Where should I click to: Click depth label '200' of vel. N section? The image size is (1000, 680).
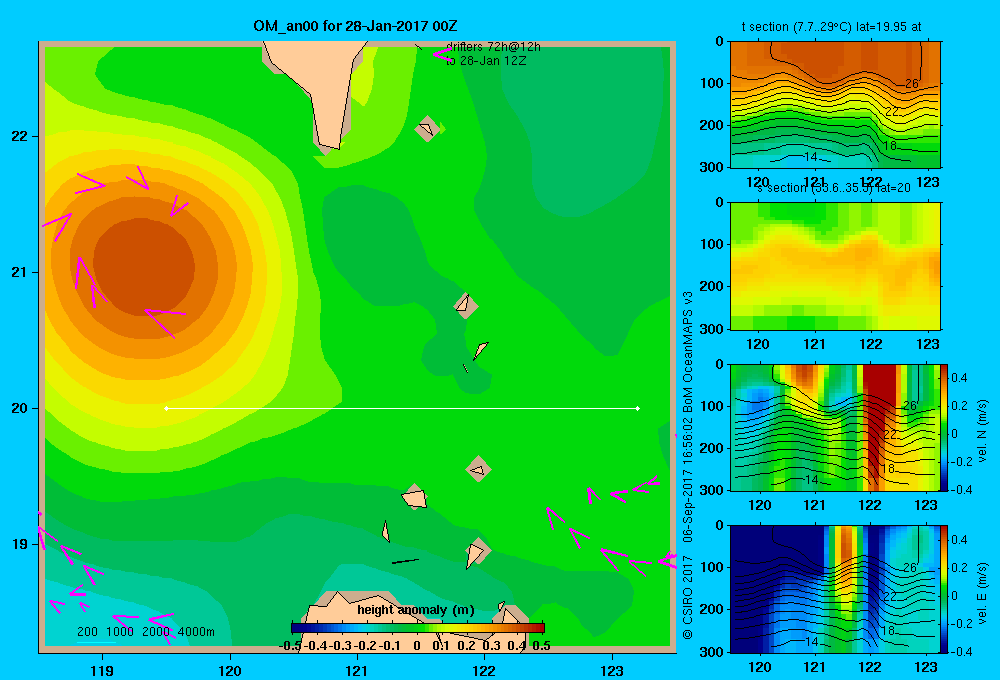click(712, 448)
